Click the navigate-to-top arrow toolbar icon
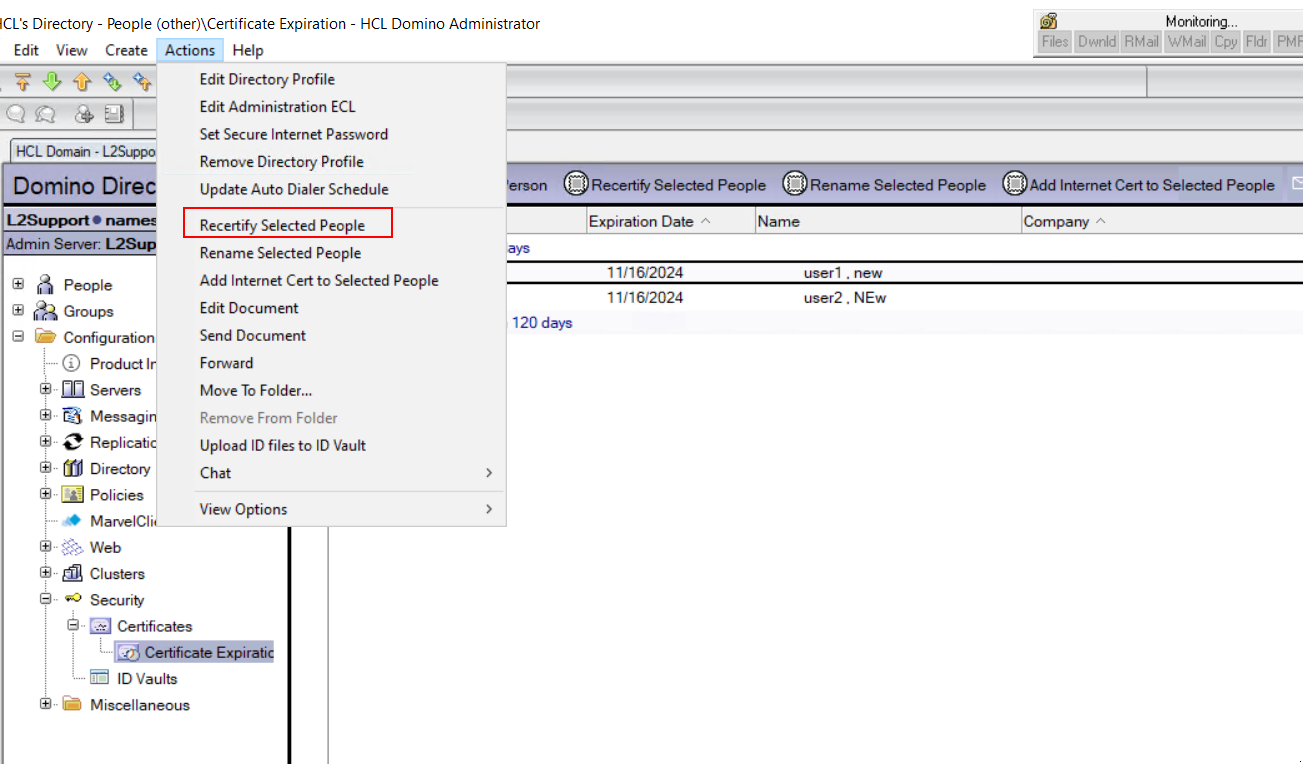Image resolution: width=1303 pixels, height=764 pixels. coord(22,82)
